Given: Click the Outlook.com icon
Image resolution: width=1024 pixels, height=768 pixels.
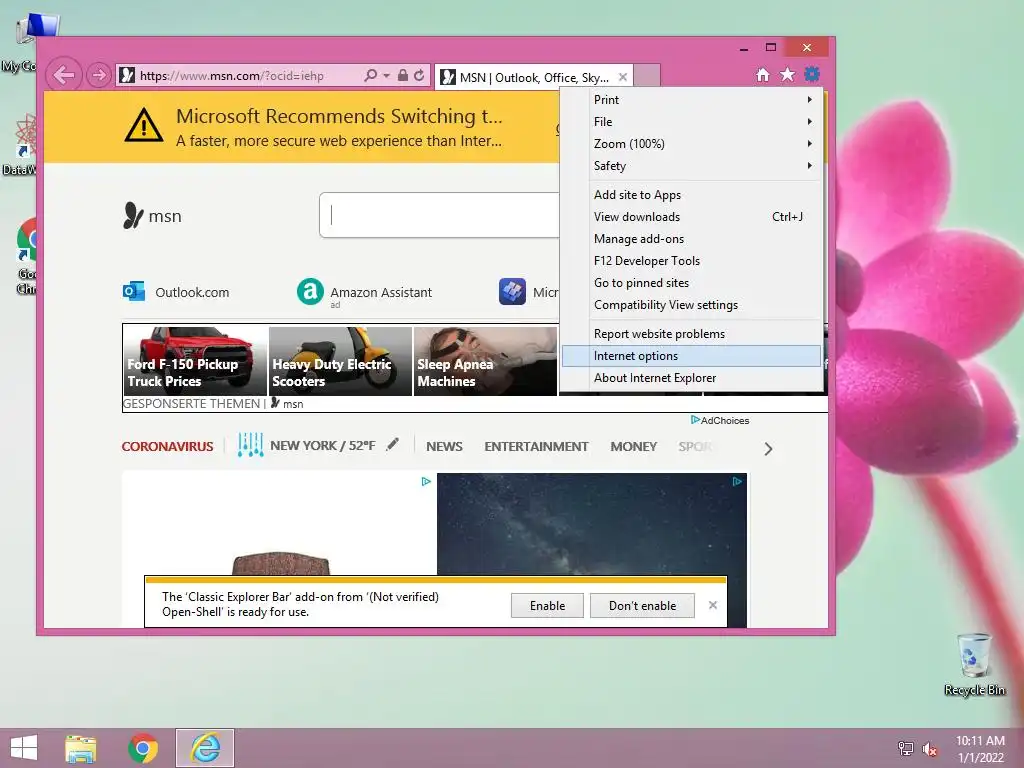Looking at the screenshot, I should [134, 291].
